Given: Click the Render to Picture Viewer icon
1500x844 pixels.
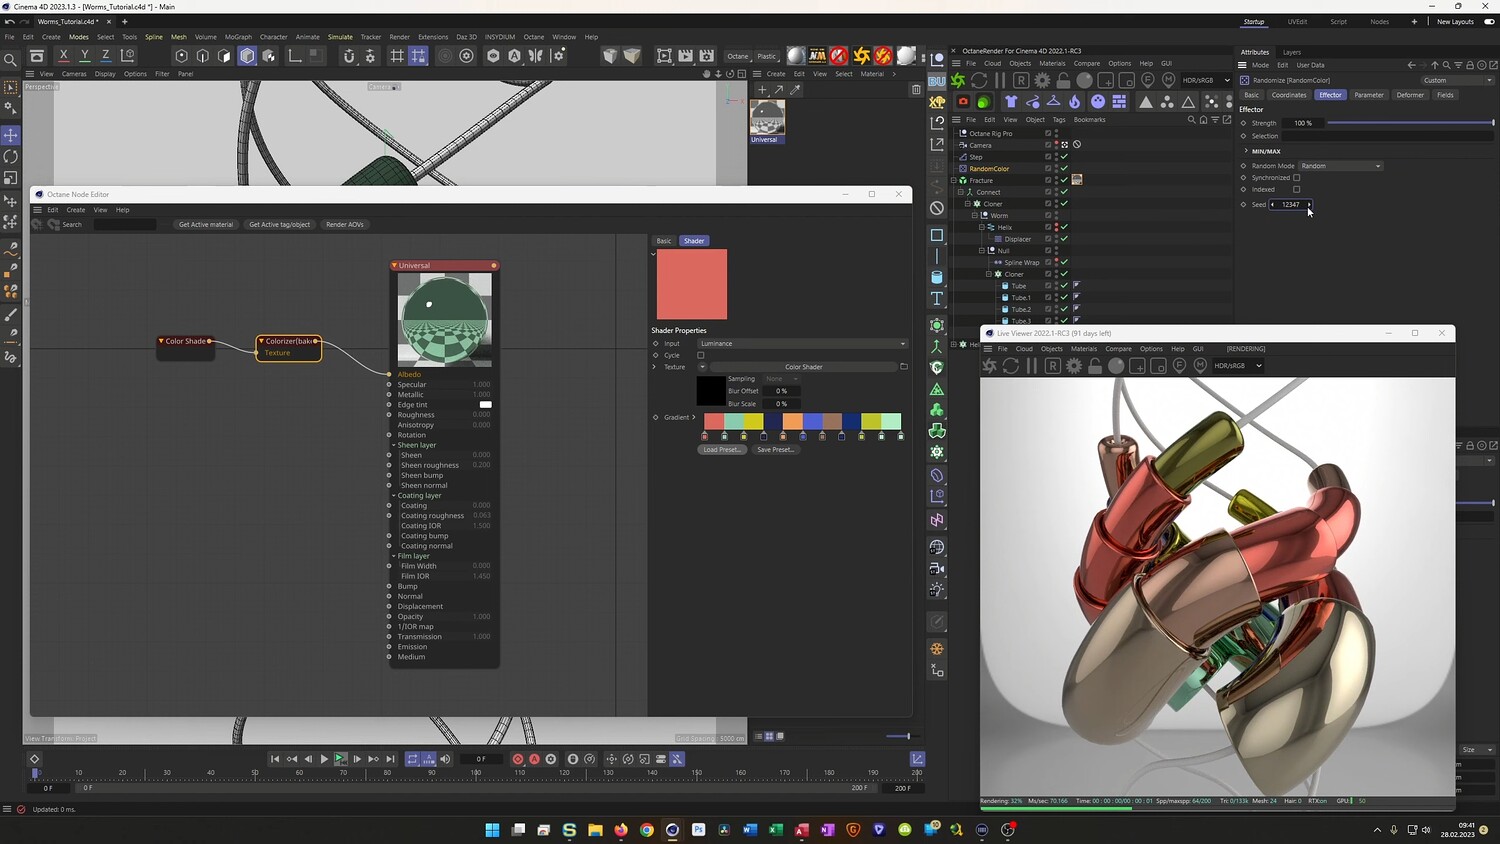Looking at the screenshot, I should click(686, 56).
